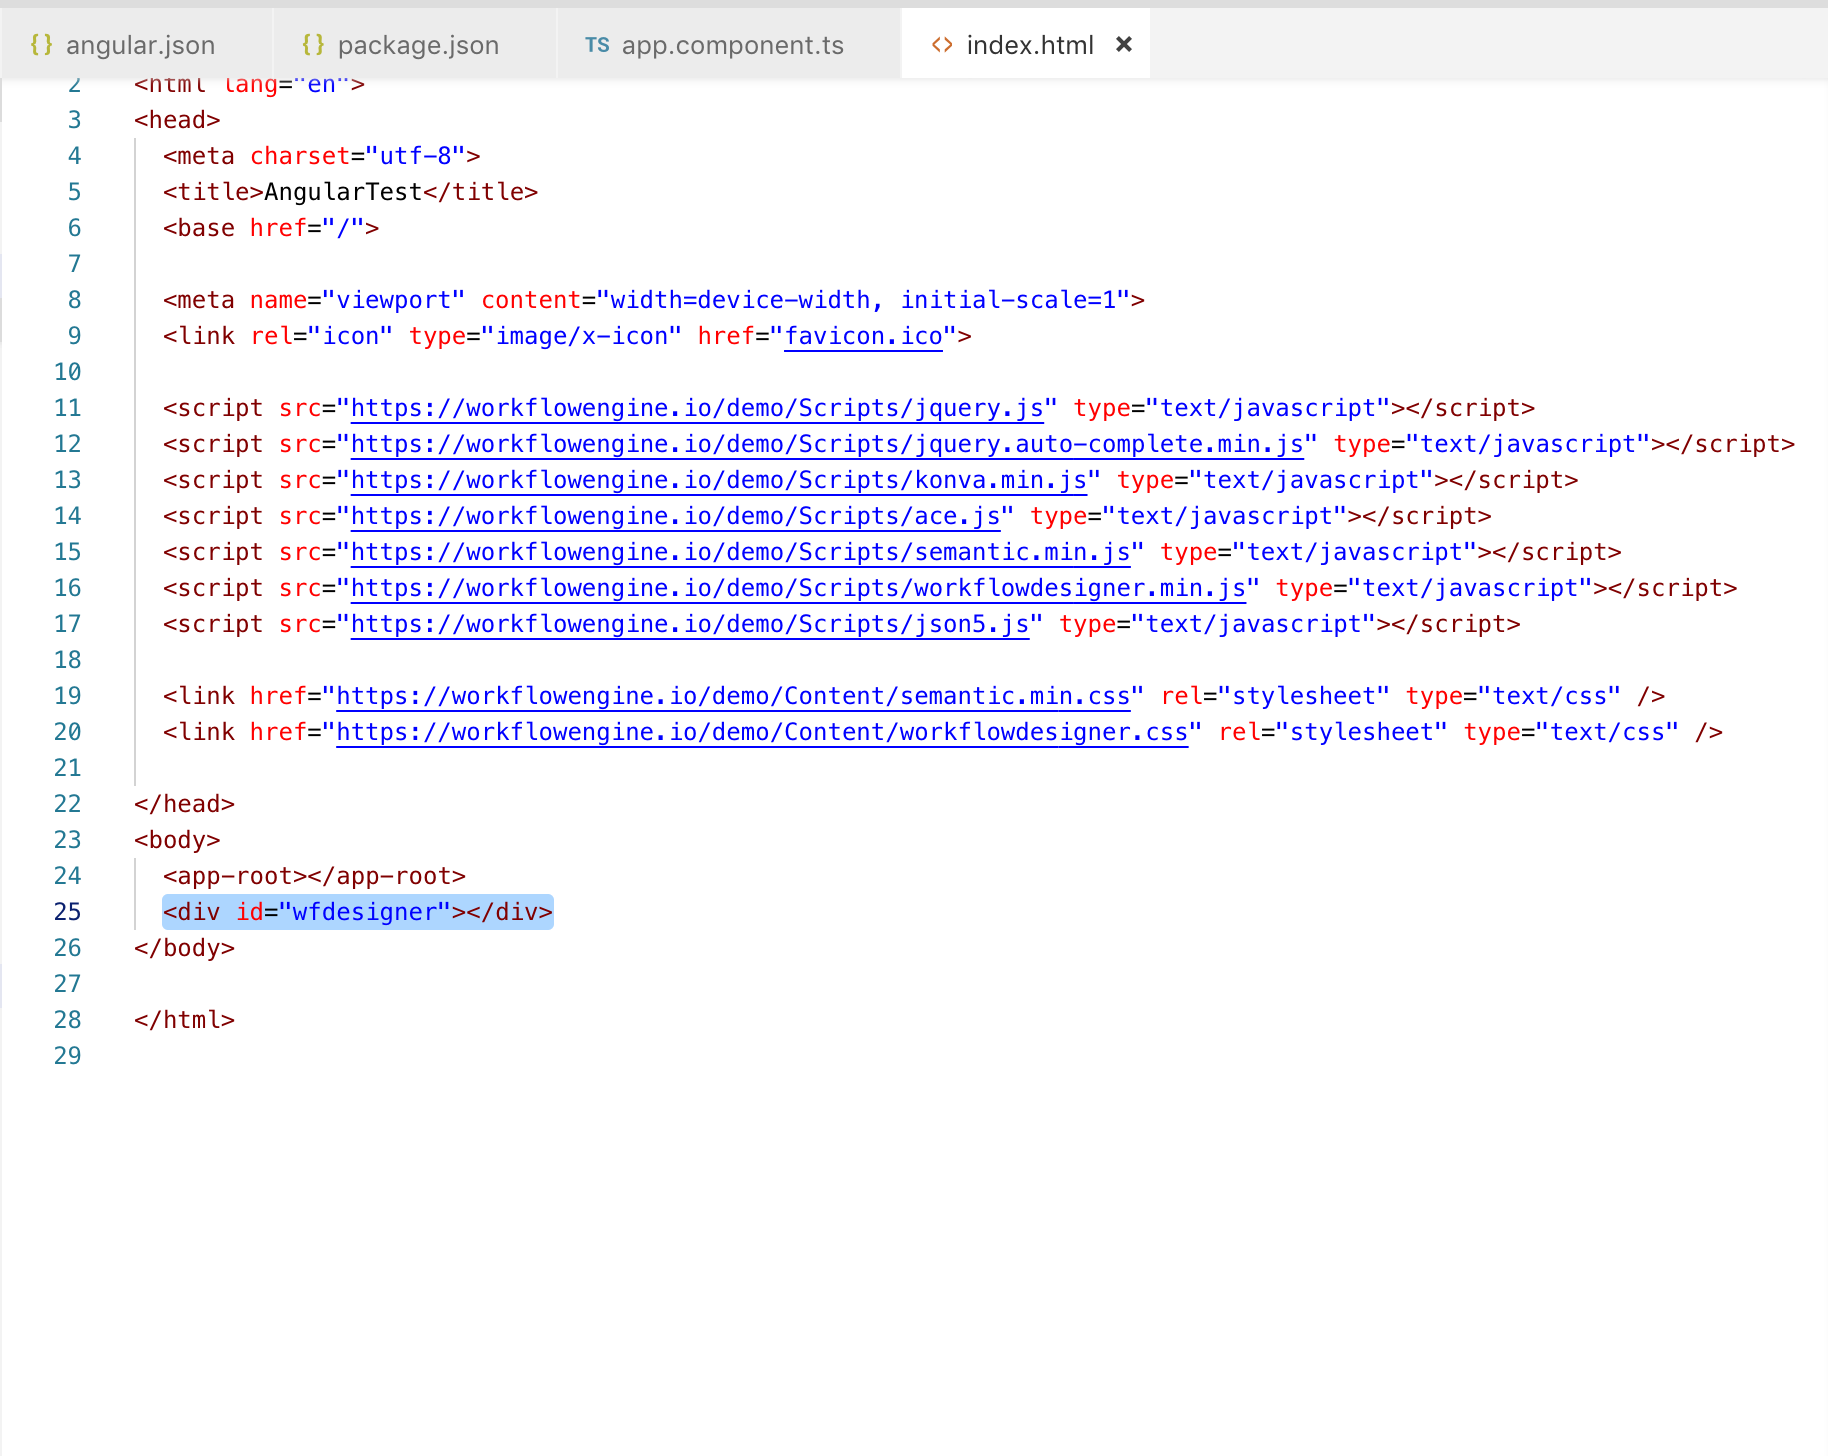
Task: Follow the konva.min.js script URL
Action: pos(719,480)
